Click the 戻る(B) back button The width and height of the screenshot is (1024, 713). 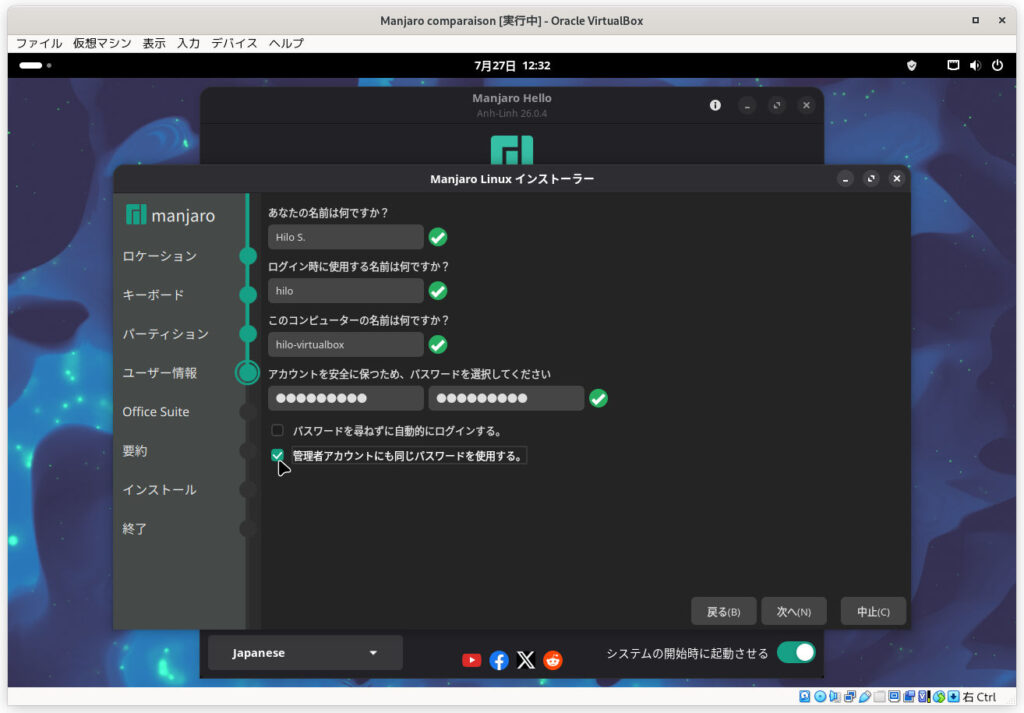[x=724, y=611]
